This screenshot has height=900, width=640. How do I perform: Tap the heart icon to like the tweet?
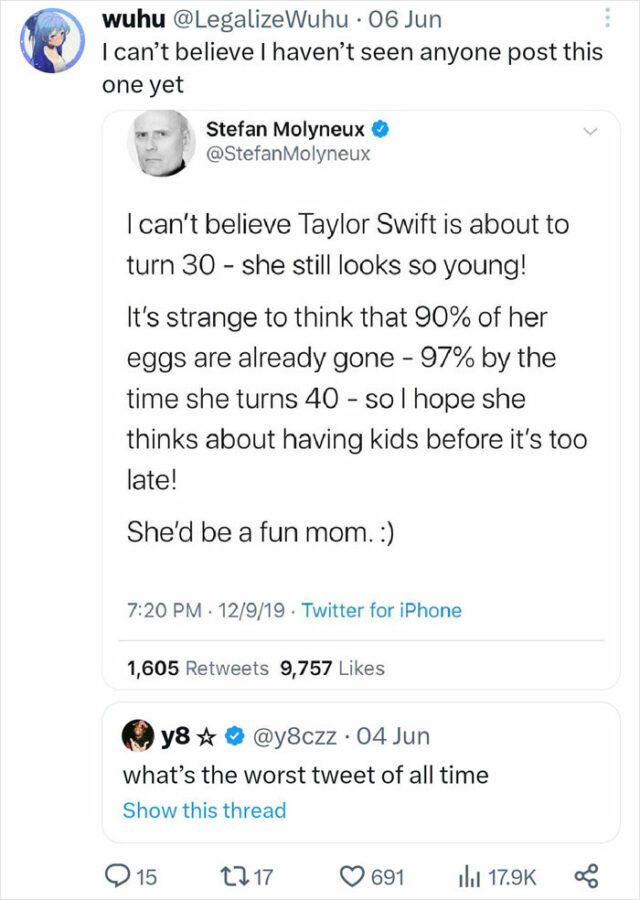click(355, 875)
